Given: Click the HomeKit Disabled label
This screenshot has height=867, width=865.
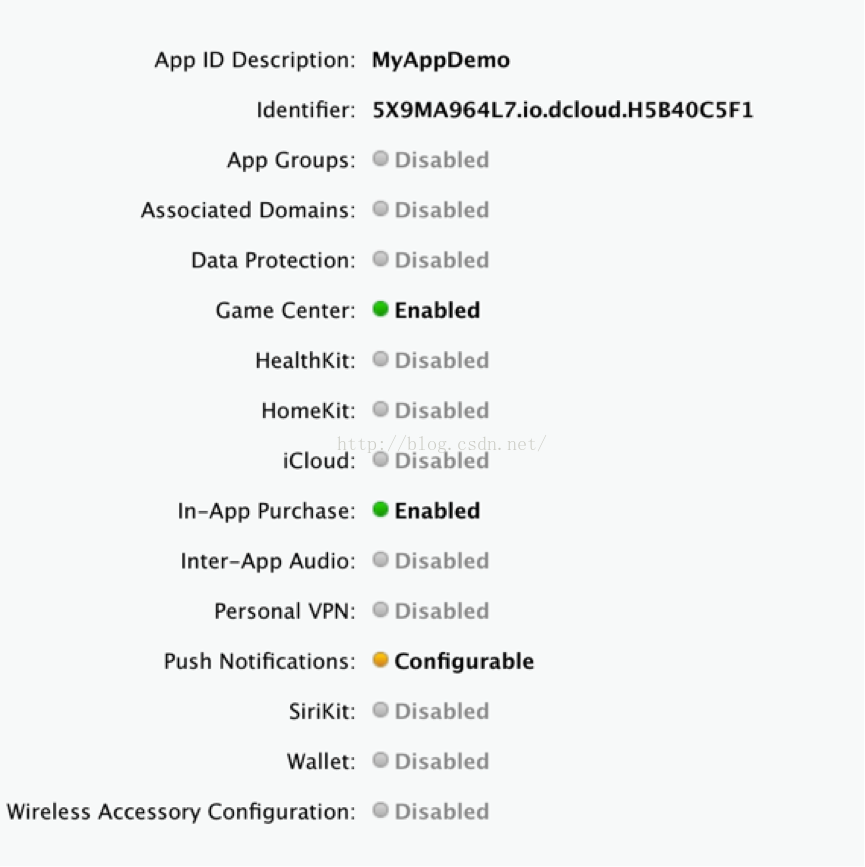Looking at the screenshot, I should [x=442, y=411].
